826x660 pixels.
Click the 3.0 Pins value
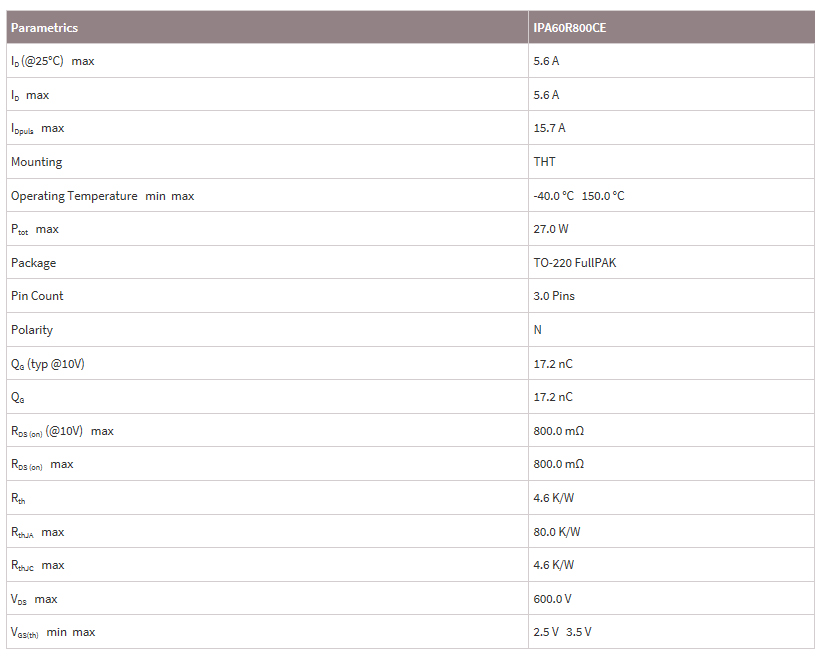[x=554, y=296]
